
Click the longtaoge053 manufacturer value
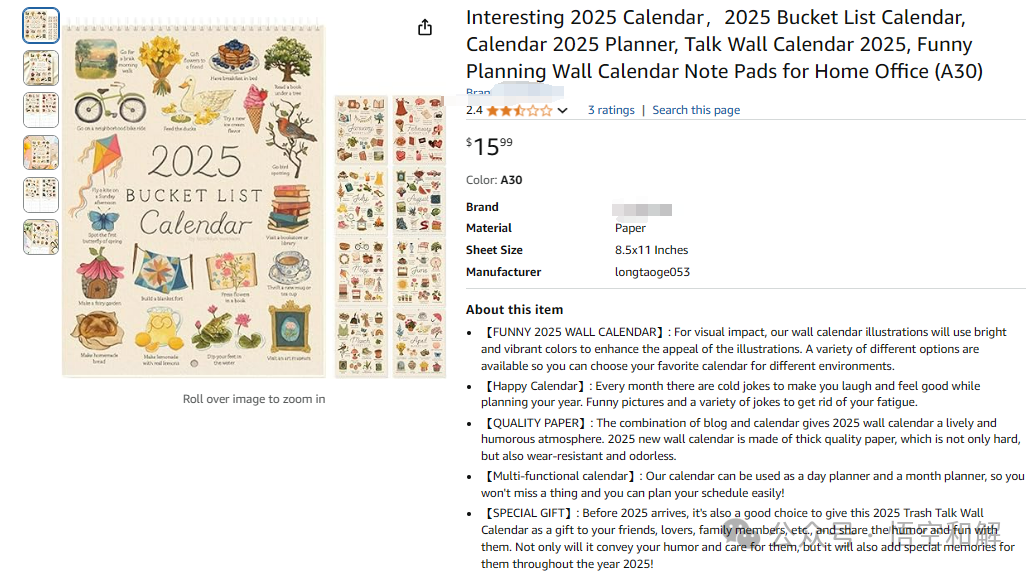652,272
